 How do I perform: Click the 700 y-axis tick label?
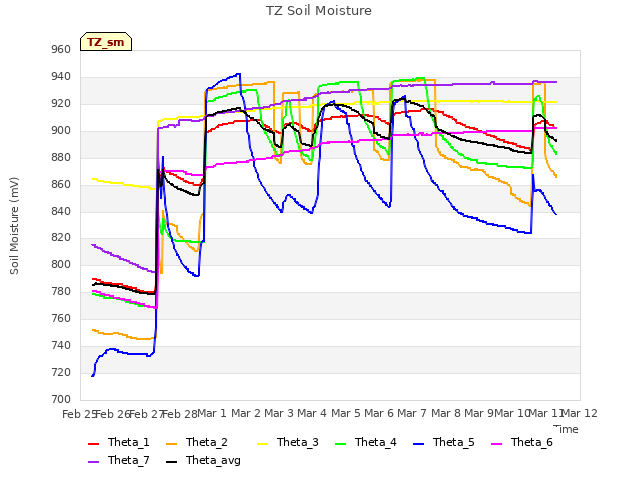click(61, 399)
